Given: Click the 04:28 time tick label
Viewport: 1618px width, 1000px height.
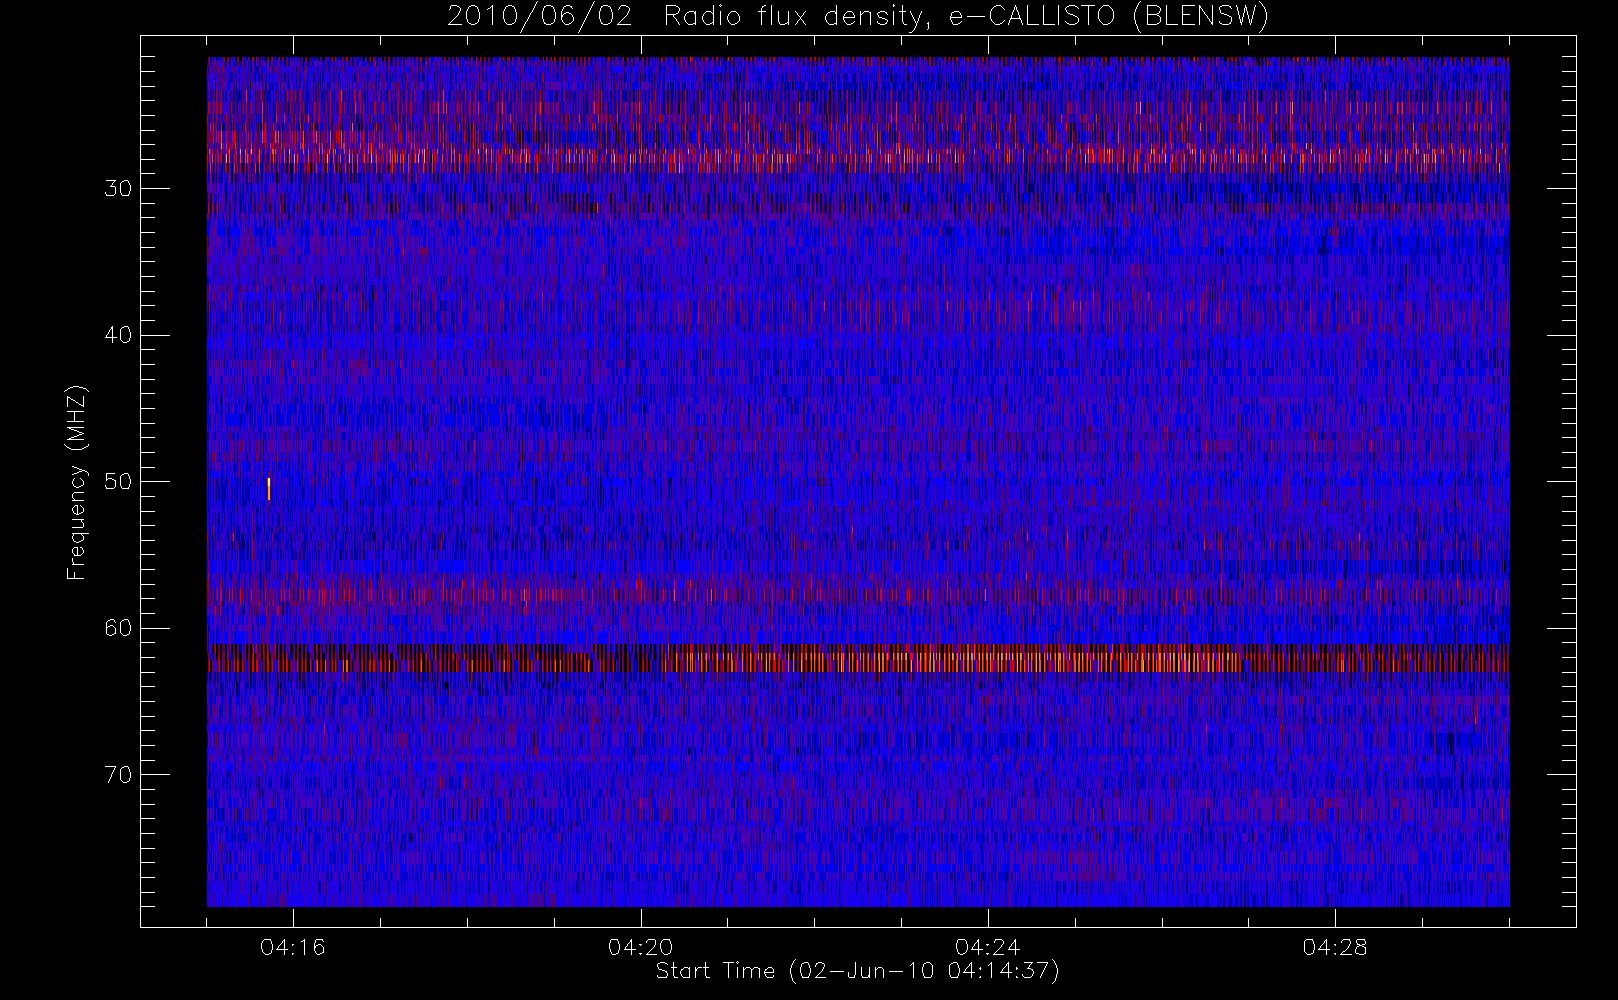Looking at the screenshot, I should tap(1335, 947).
